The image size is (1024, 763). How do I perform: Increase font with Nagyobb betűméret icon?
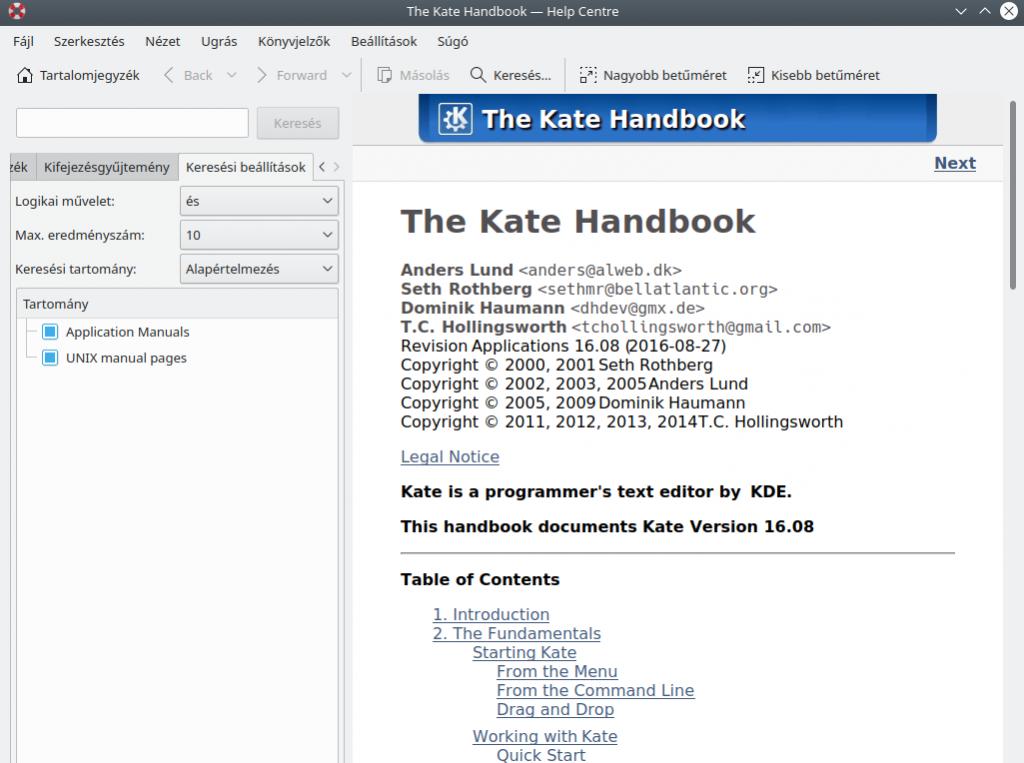(x=588, y=75)
